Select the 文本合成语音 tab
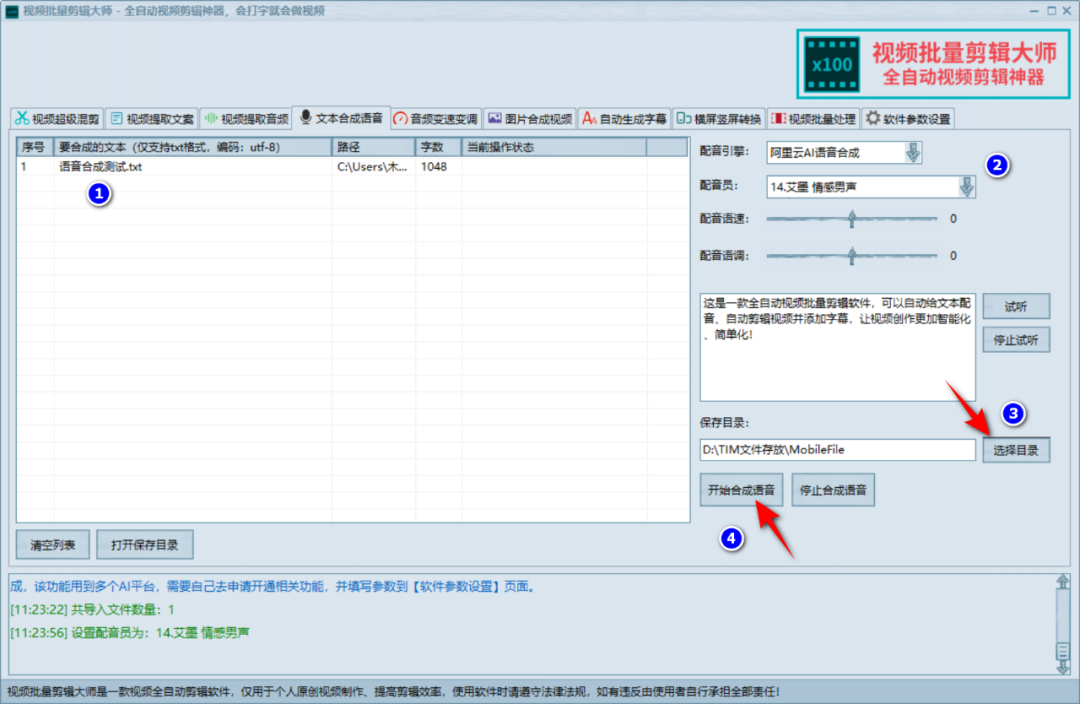1080x704 pixels. tap(342, 118)
